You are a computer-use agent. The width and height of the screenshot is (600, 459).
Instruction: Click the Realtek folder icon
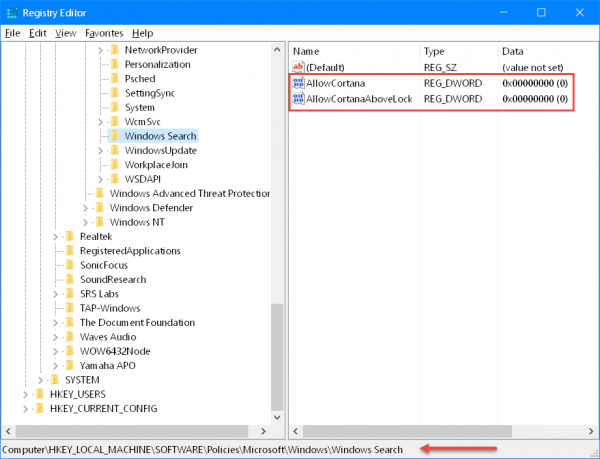click(70, 236)
